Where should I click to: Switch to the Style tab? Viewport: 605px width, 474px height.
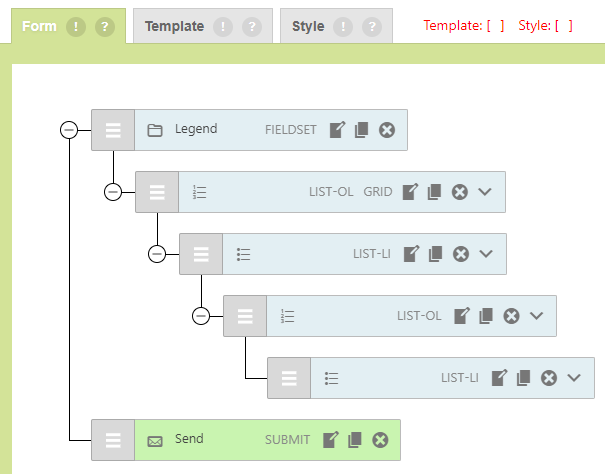point(308,27)
